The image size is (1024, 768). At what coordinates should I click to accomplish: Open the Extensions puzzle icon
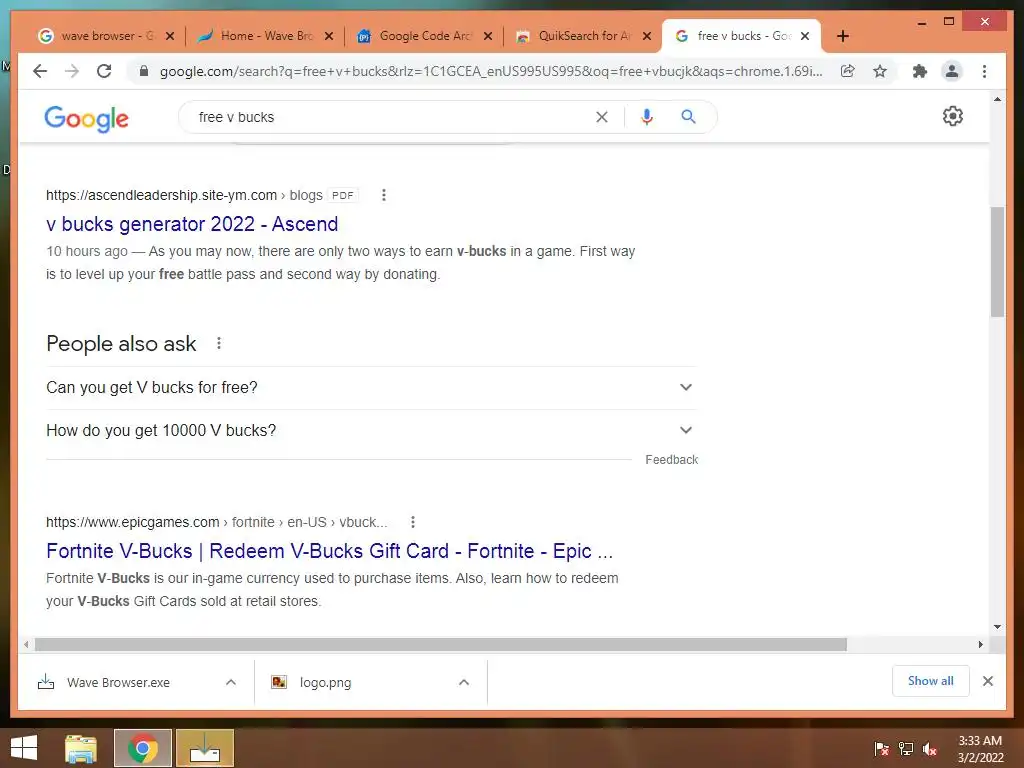pos(920,71)
